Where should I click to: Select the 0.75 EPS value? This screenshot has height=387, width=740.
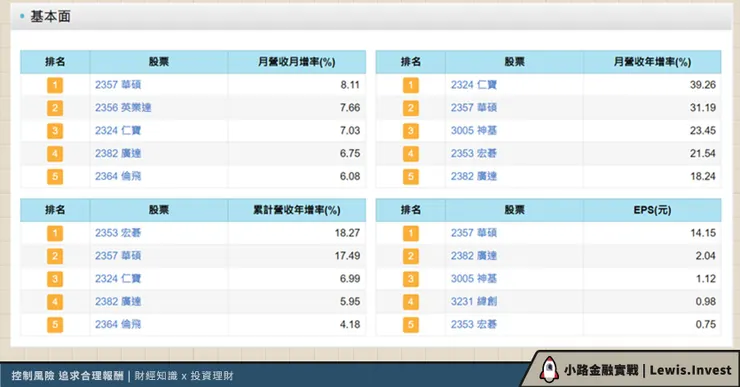706,325
